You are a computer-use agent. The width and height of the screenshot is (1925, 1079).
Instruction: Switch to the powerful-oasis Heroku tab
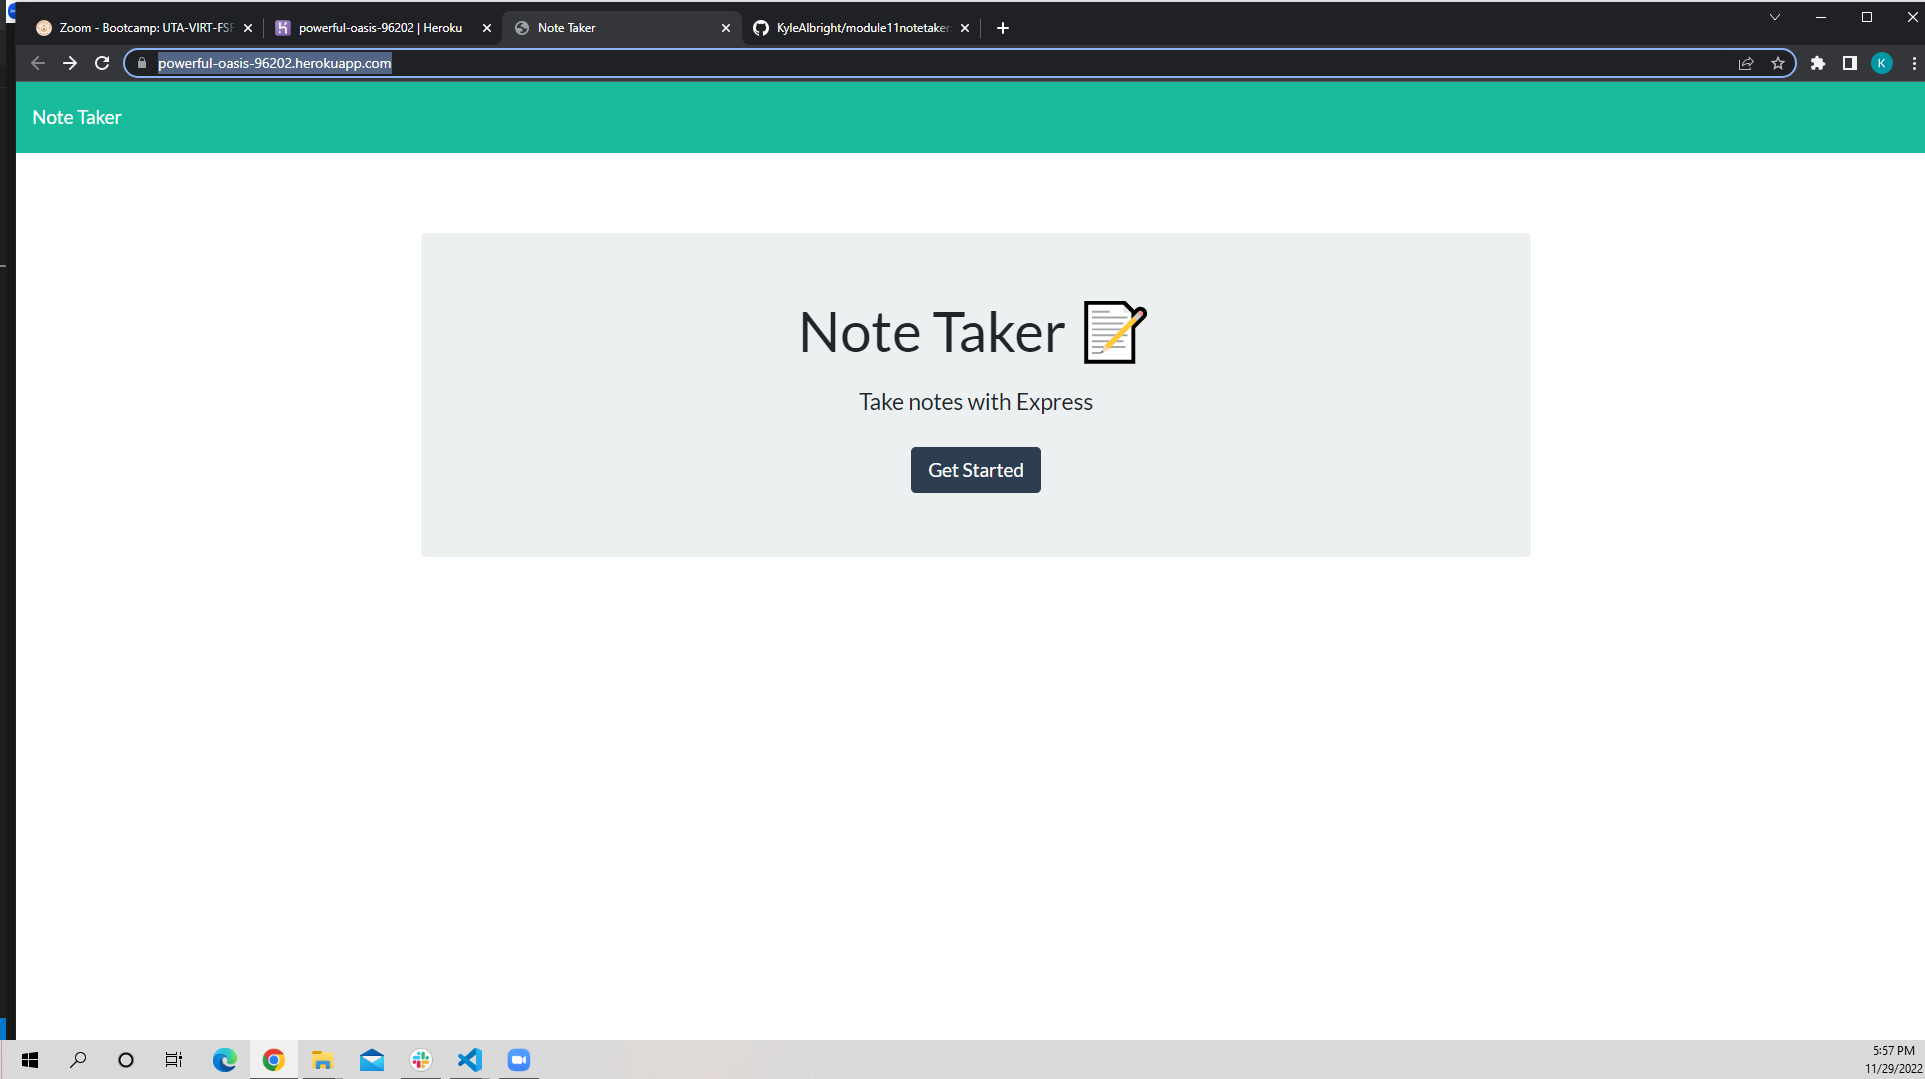pos(375,27)
